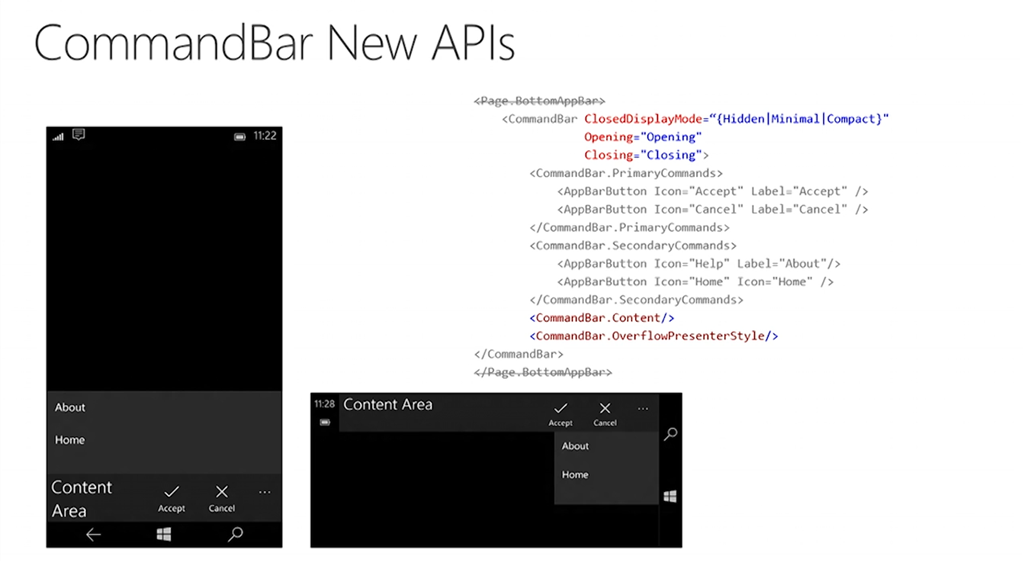Click AppBarButton Icon="Cancel" code line

tap(712, 210)
